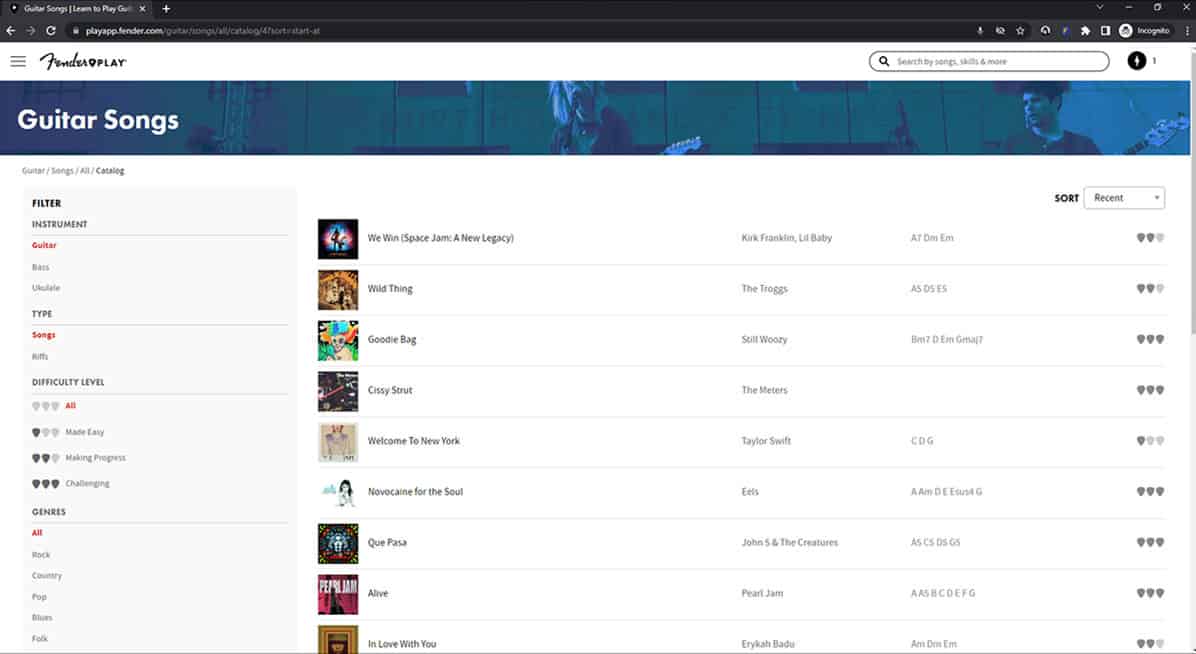The image size is (1196, 654).
Task: Open song We Win (Space Jam: A New Legacy)
Action: (440, 238)
